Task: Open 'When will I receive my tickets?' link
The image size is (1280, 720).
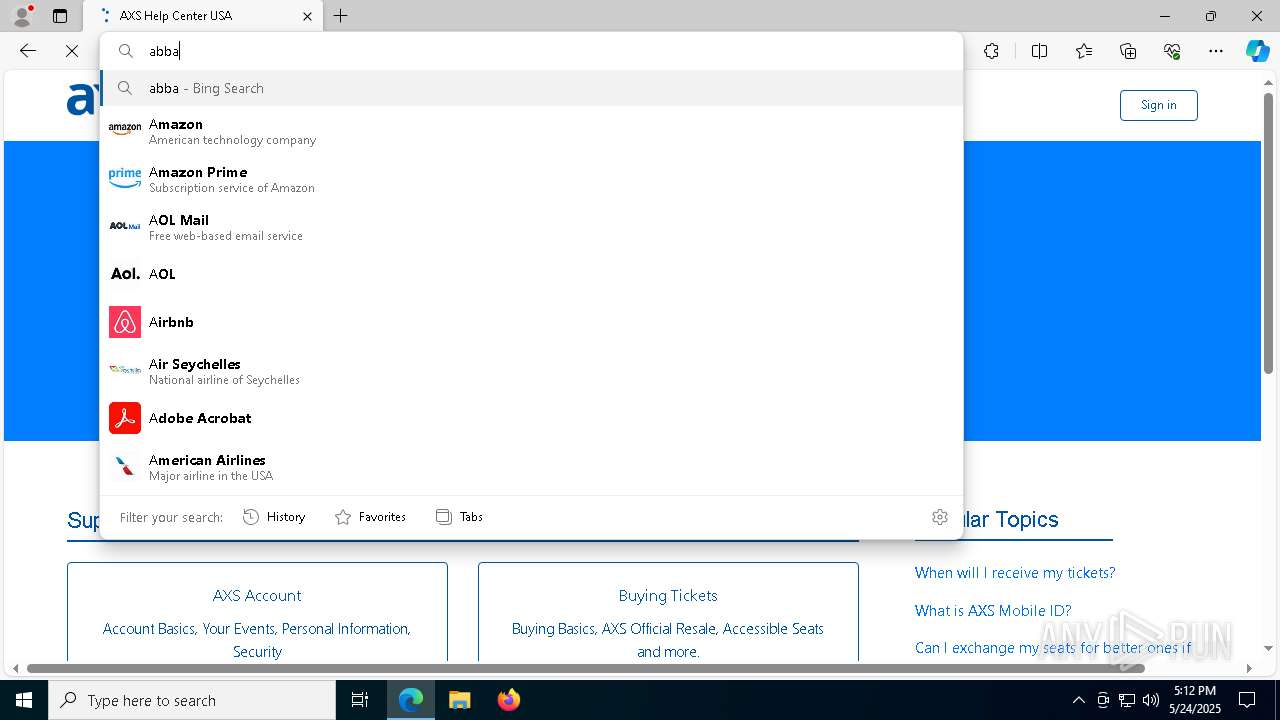Action: pos(1015,573)
